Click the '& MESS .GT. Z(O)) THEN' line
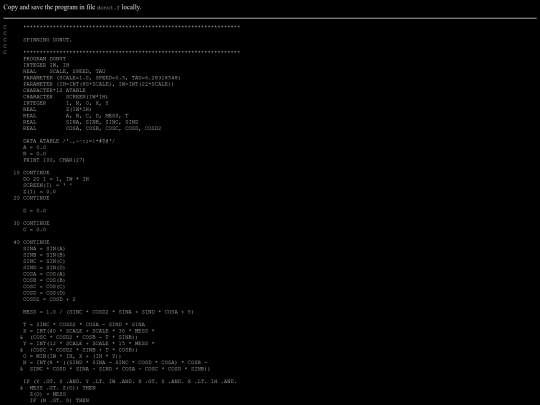 (58, 388)
